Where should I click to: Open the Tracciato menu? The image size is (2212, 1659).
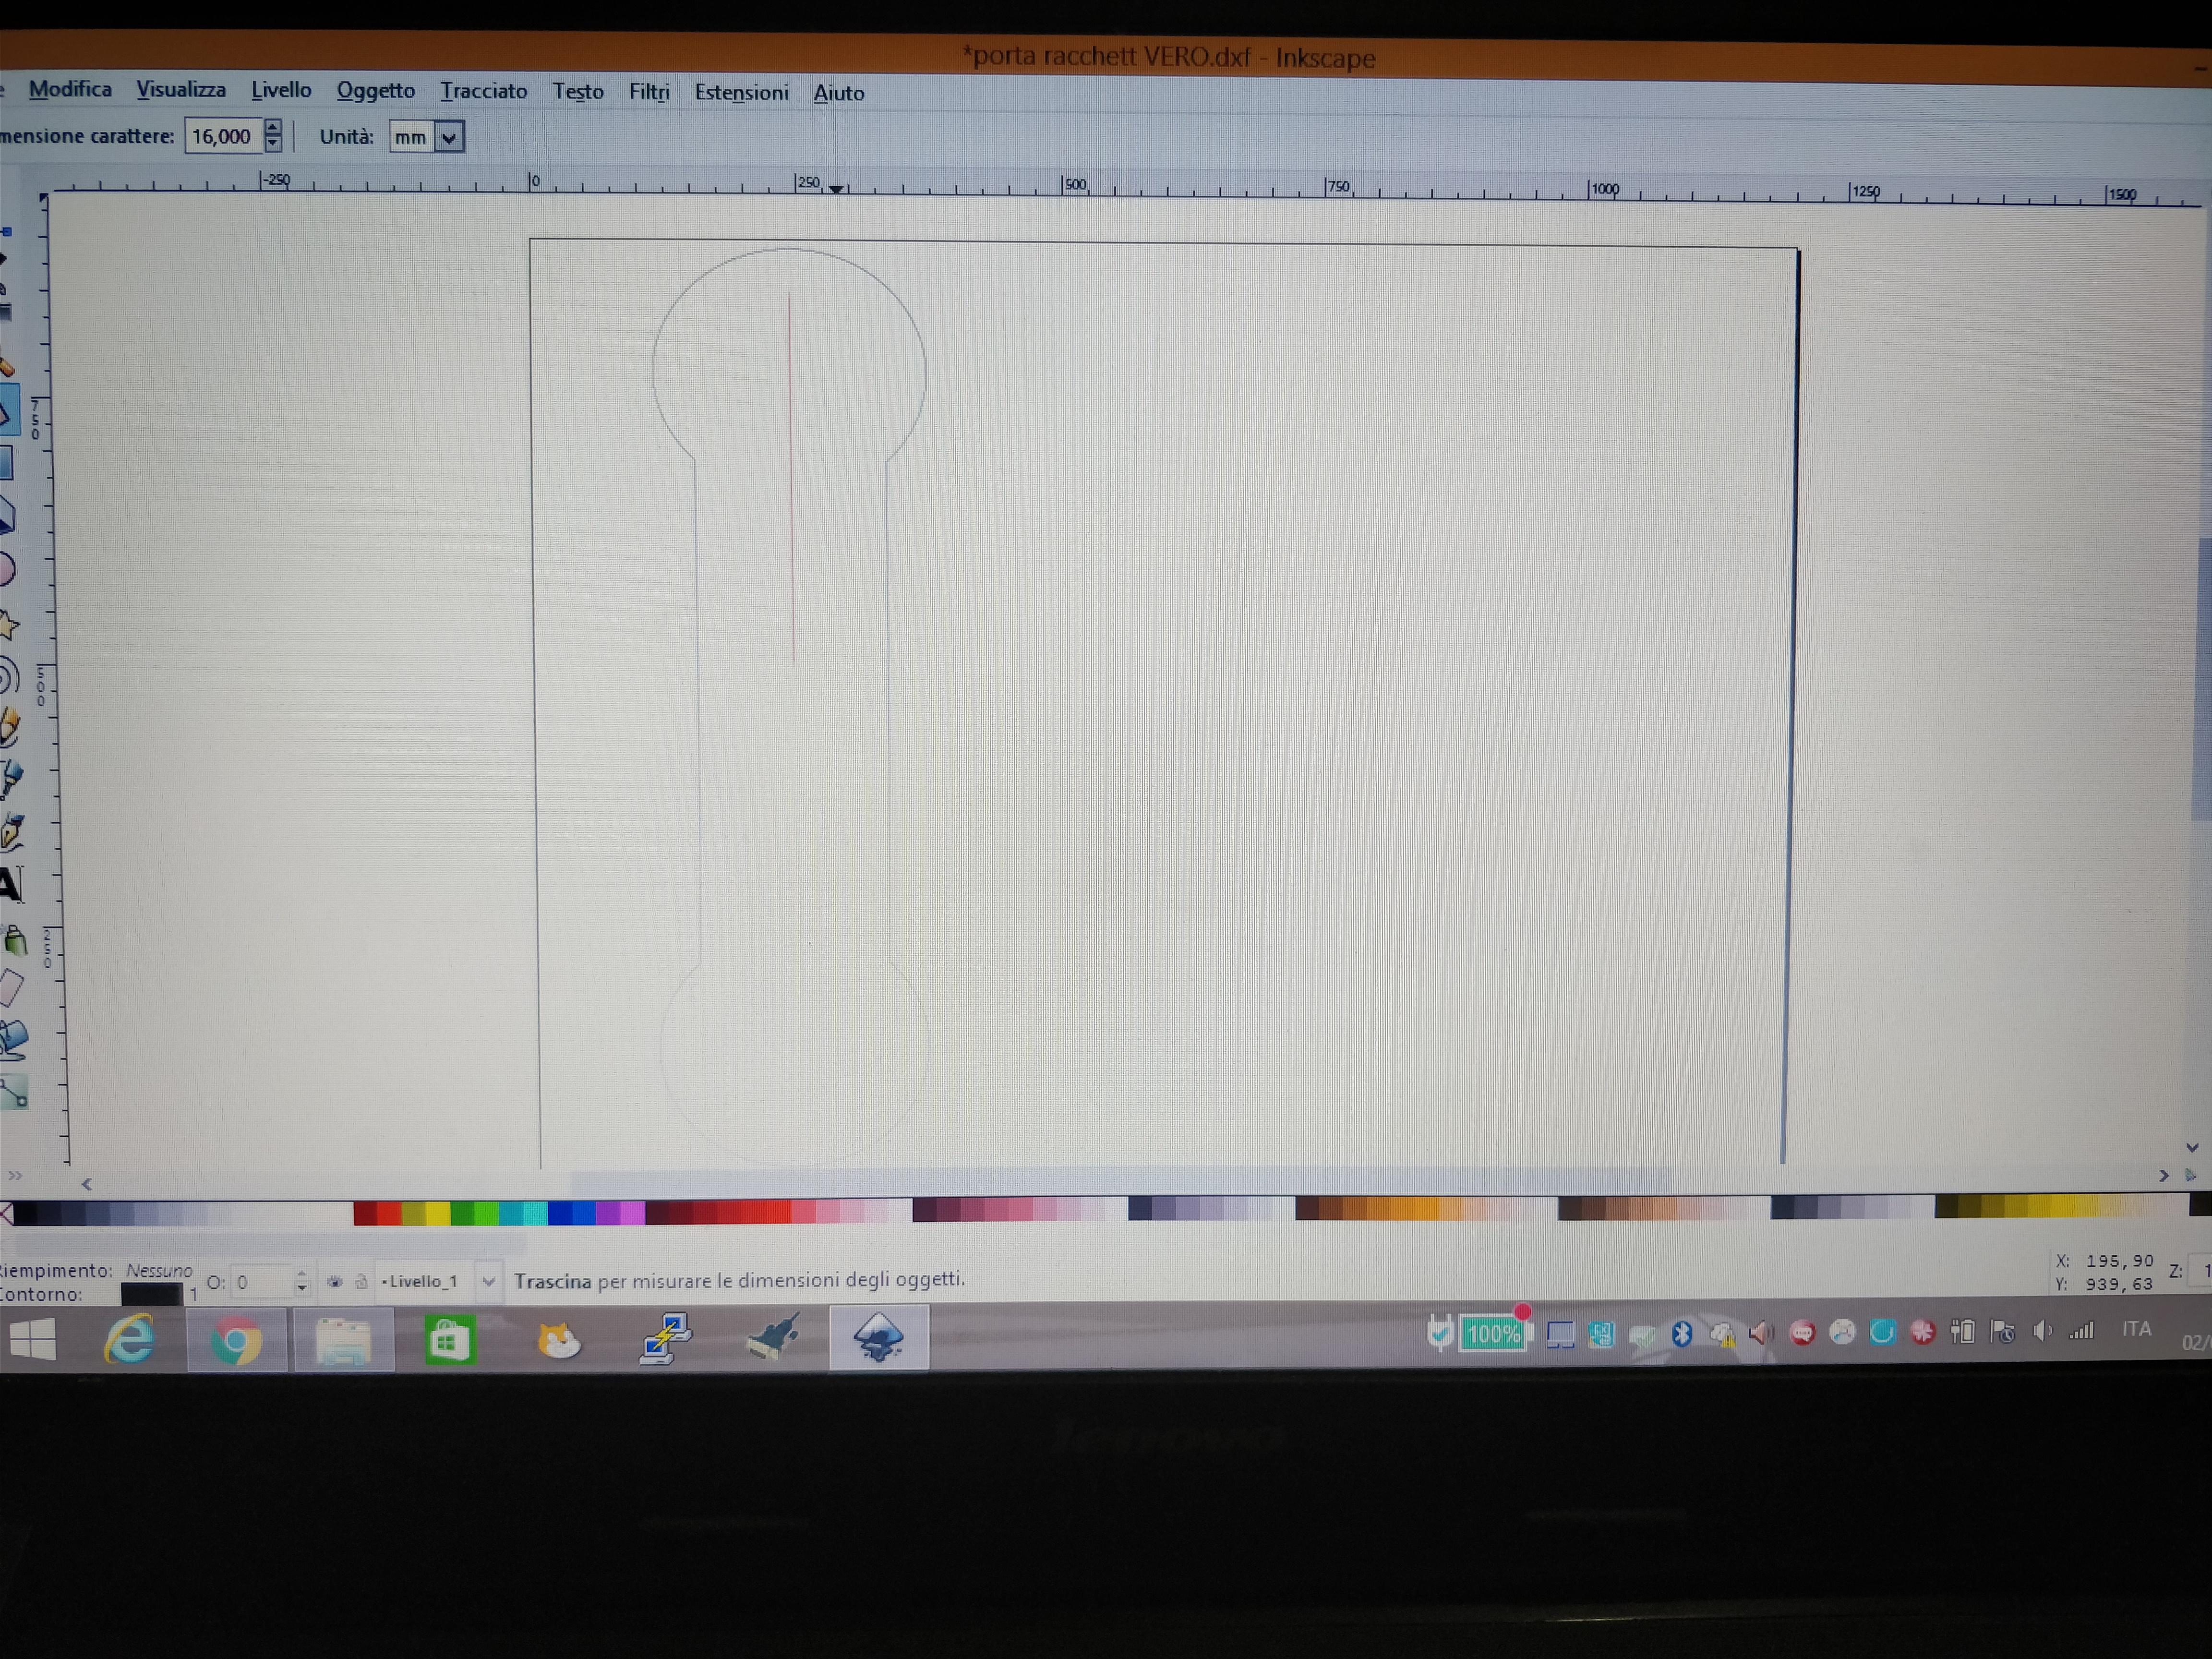pos(484,91)
